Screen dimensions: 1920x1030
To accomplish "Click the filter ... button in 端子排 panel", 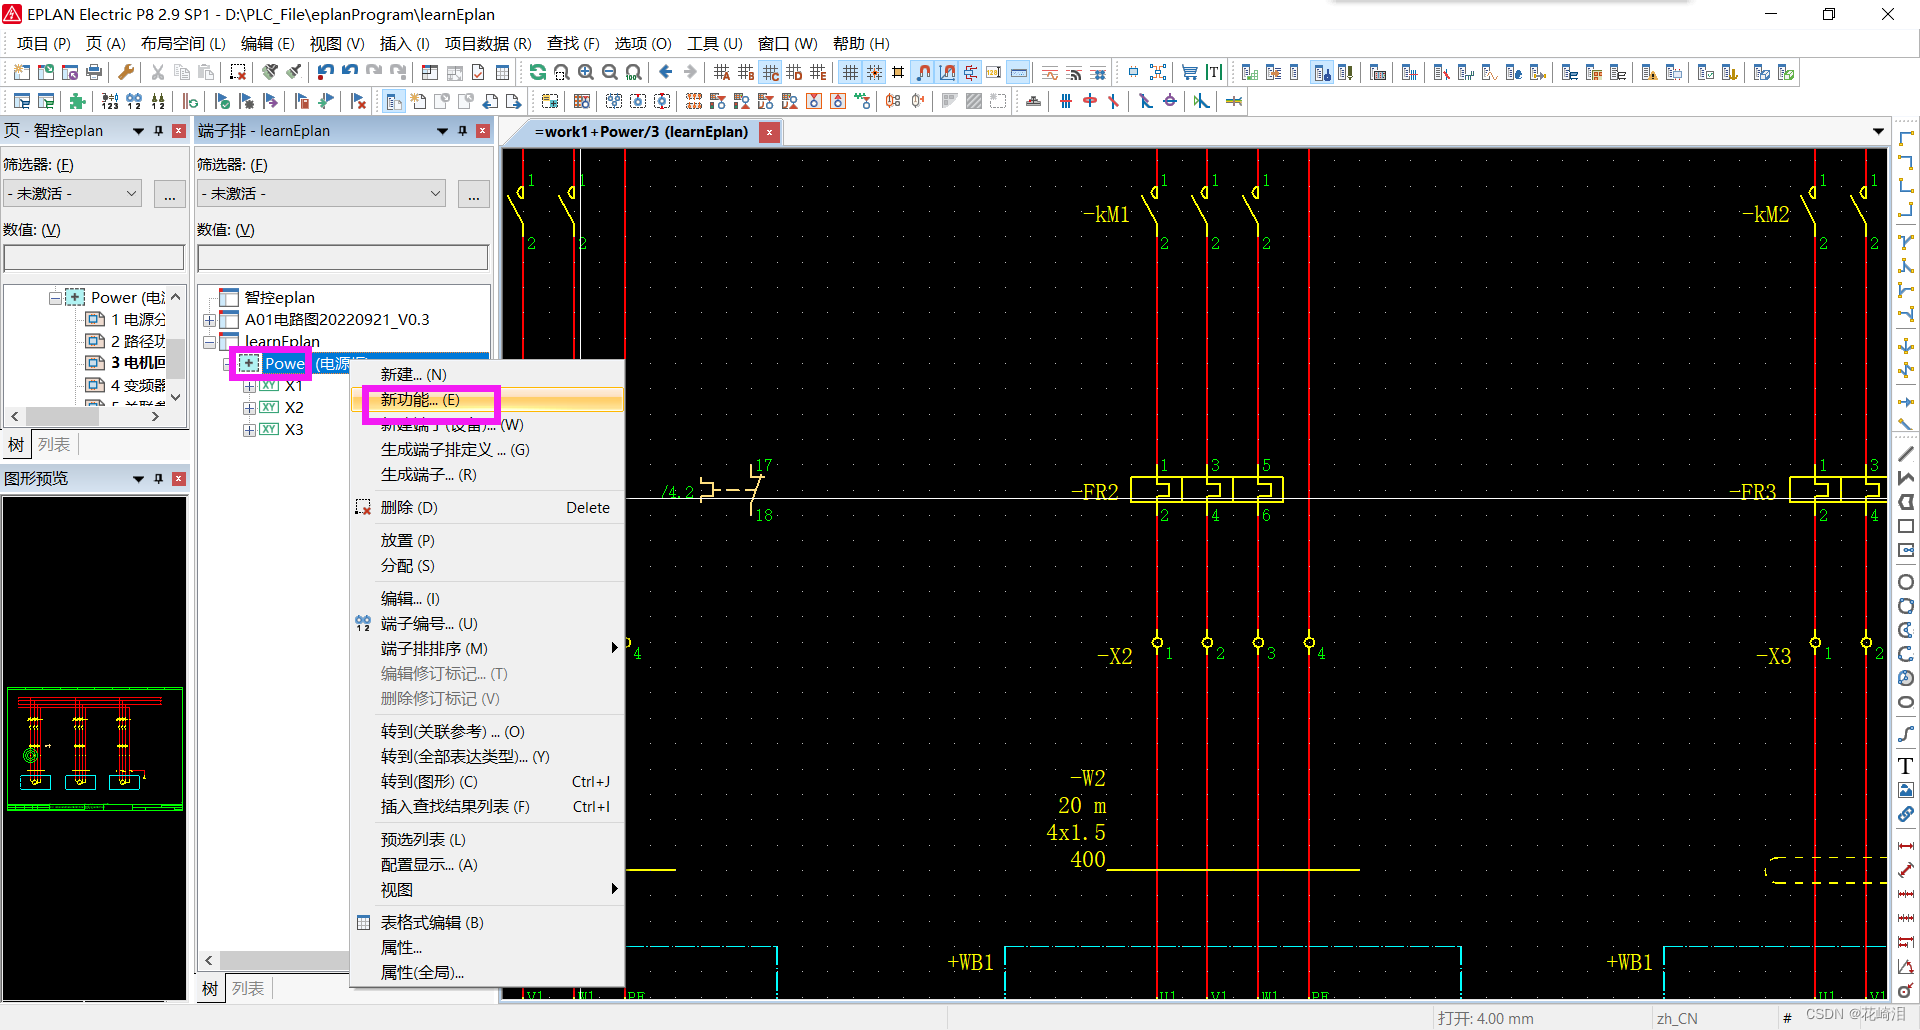I will pos(473,194).
